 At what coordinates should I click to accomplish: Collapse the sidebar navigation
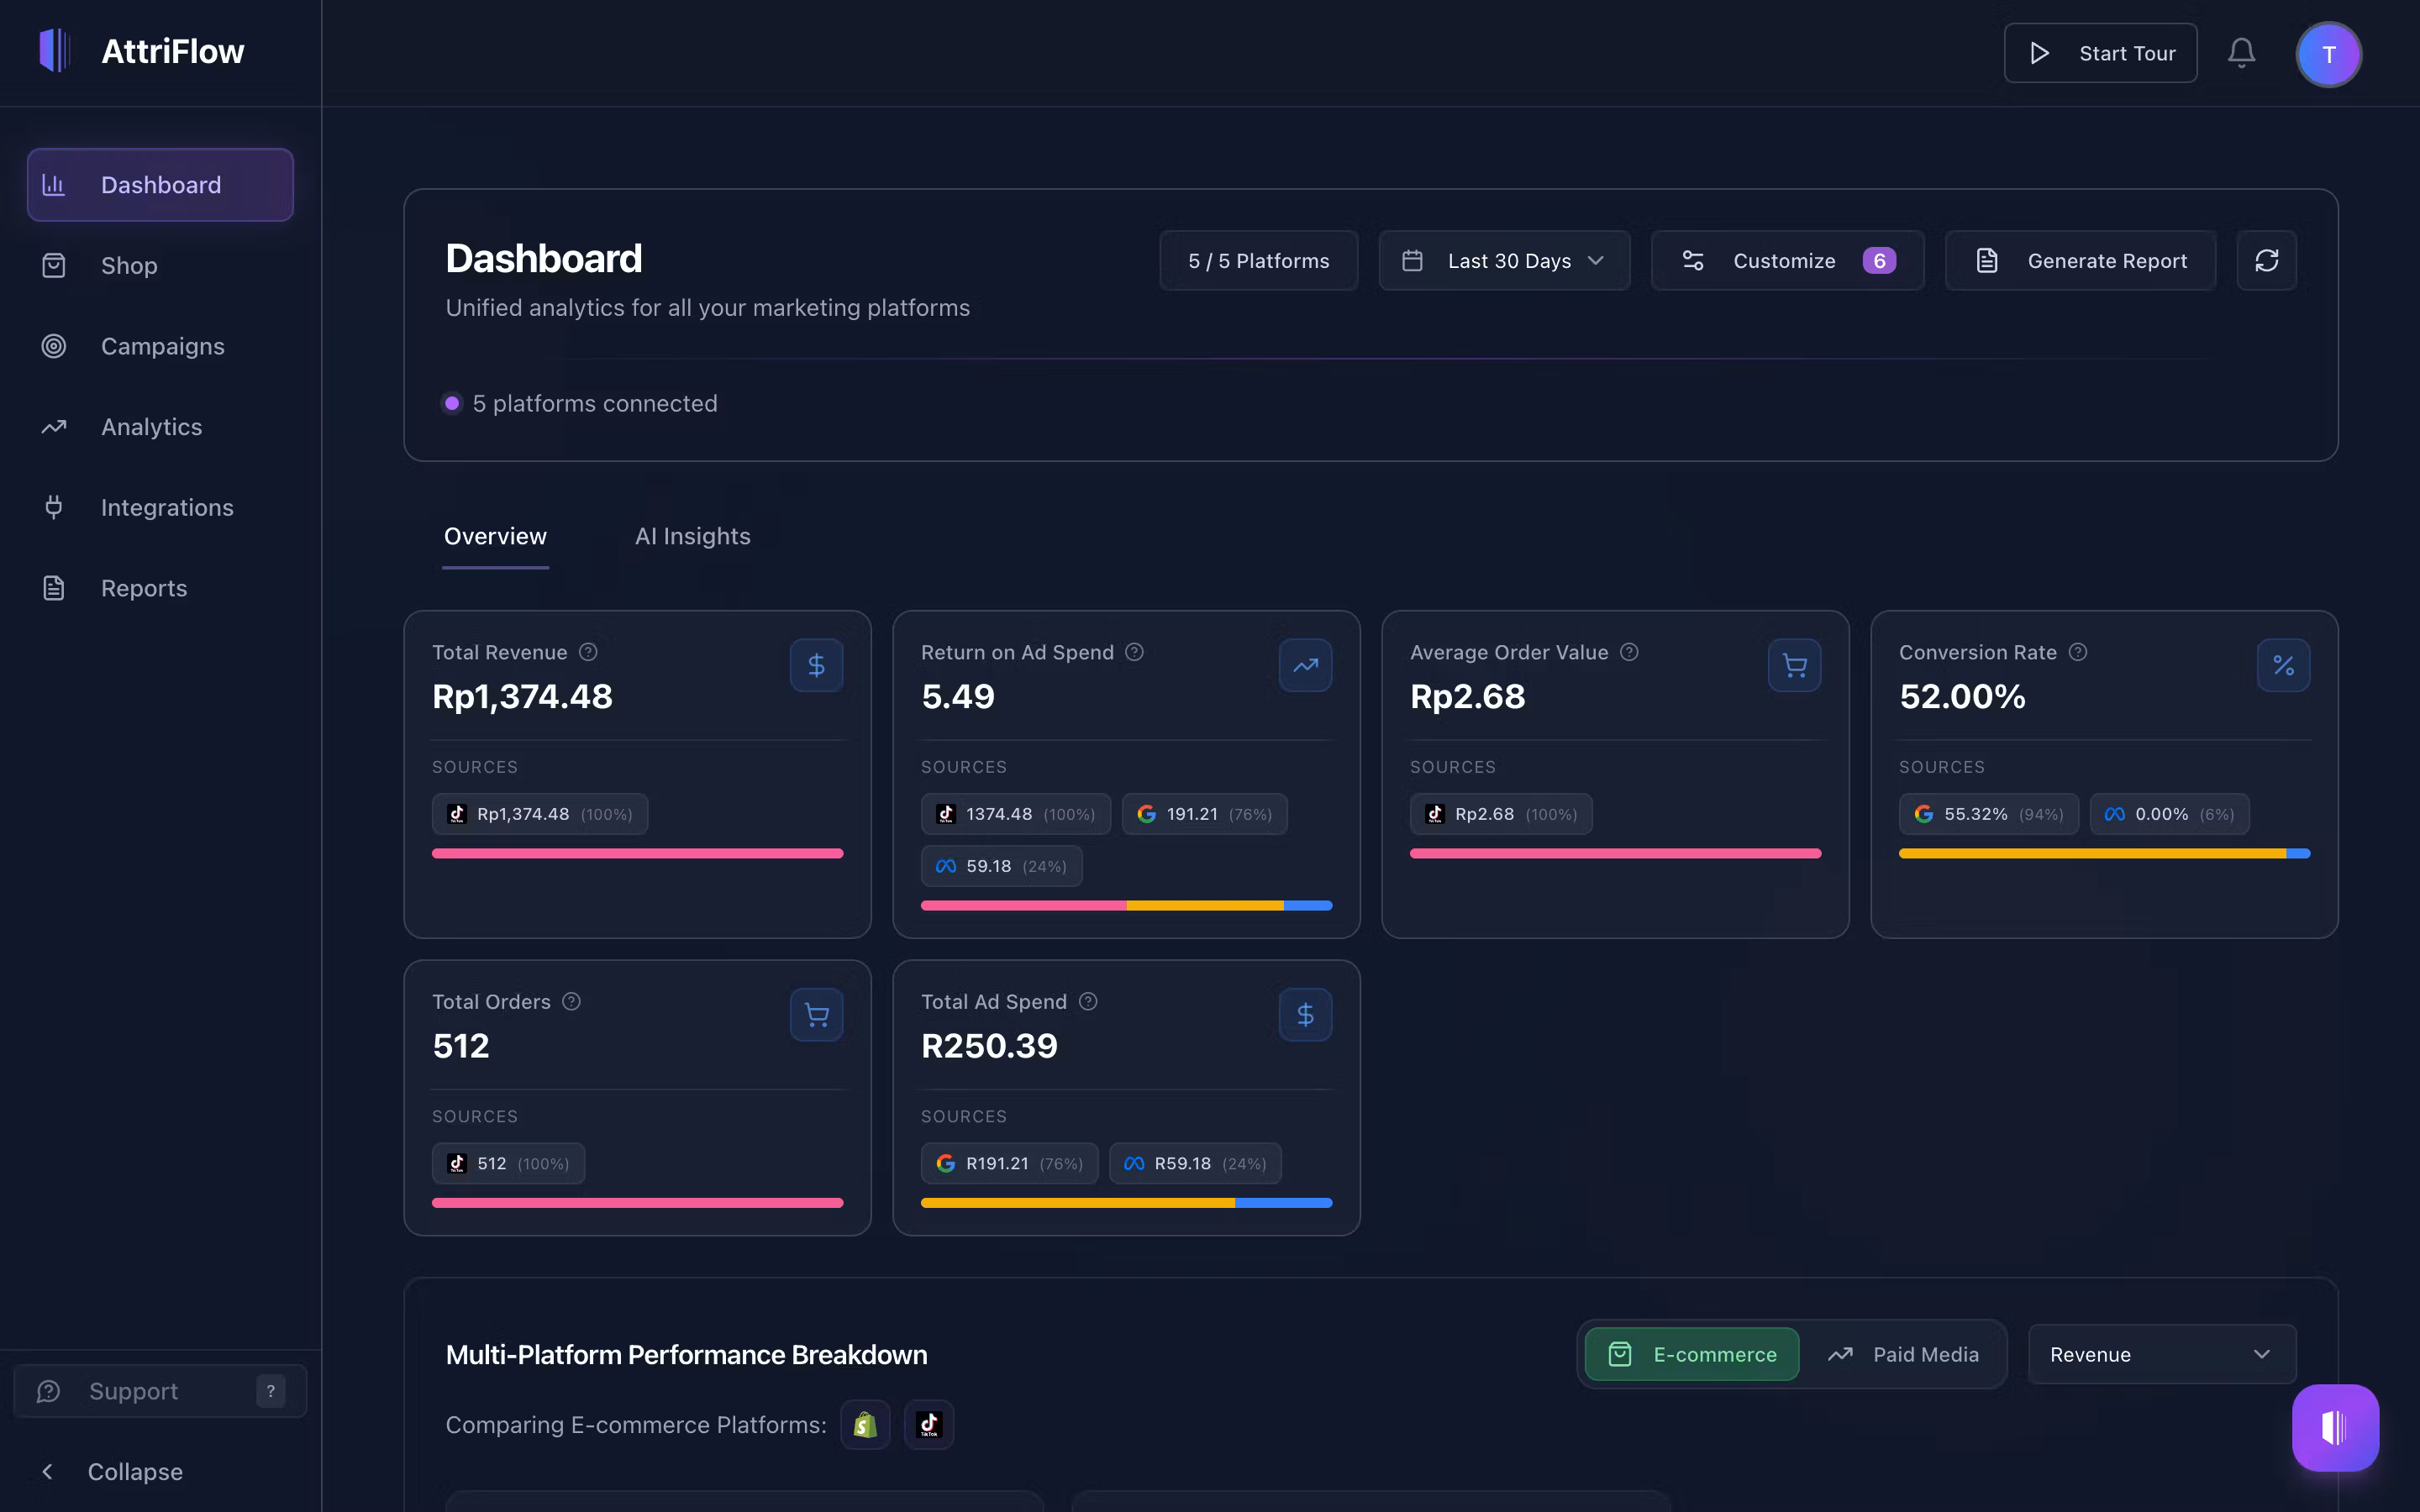click(112, 1471)
